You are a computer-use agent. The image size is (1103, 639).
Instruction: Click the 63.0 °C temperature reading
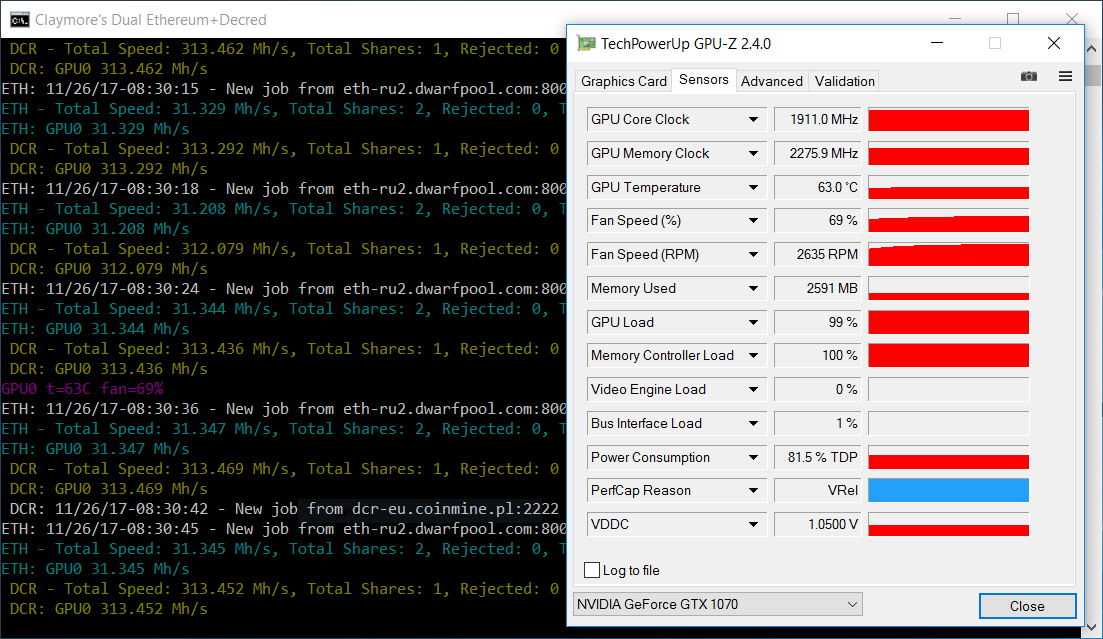tap(818, 187)
